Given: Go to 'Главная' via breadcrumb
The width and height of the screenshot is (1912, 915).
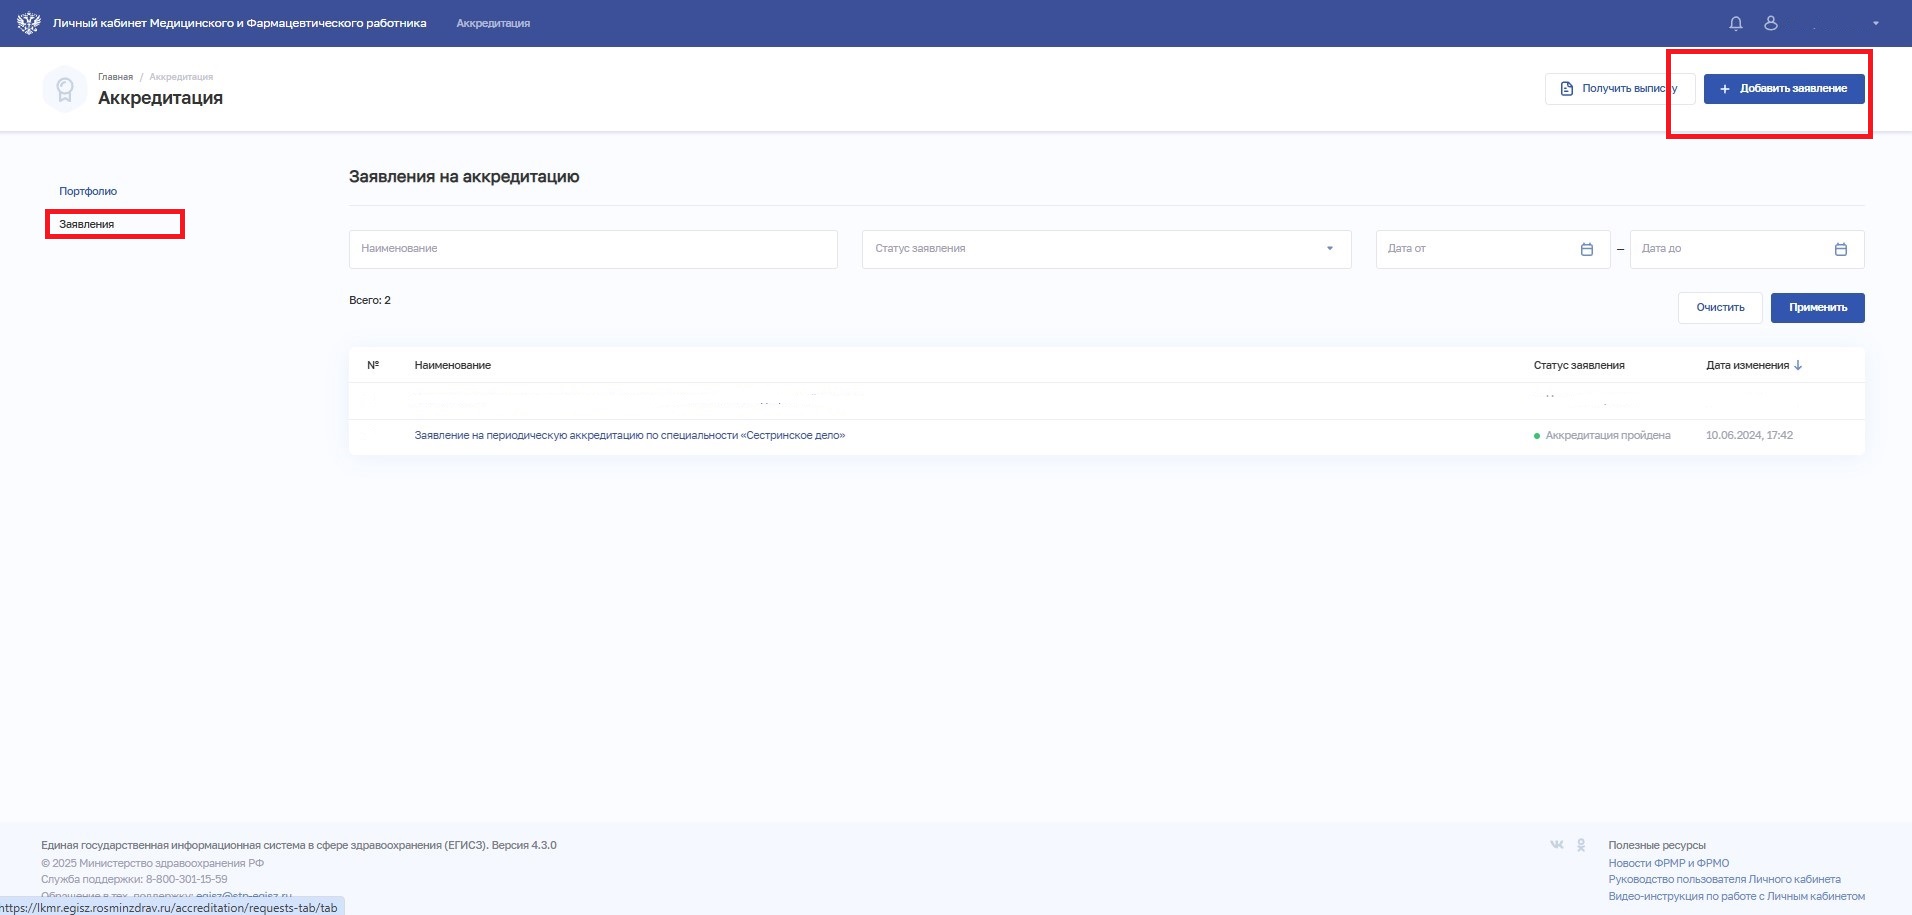Looking at the screenshot, I should [x=115, y=77].
